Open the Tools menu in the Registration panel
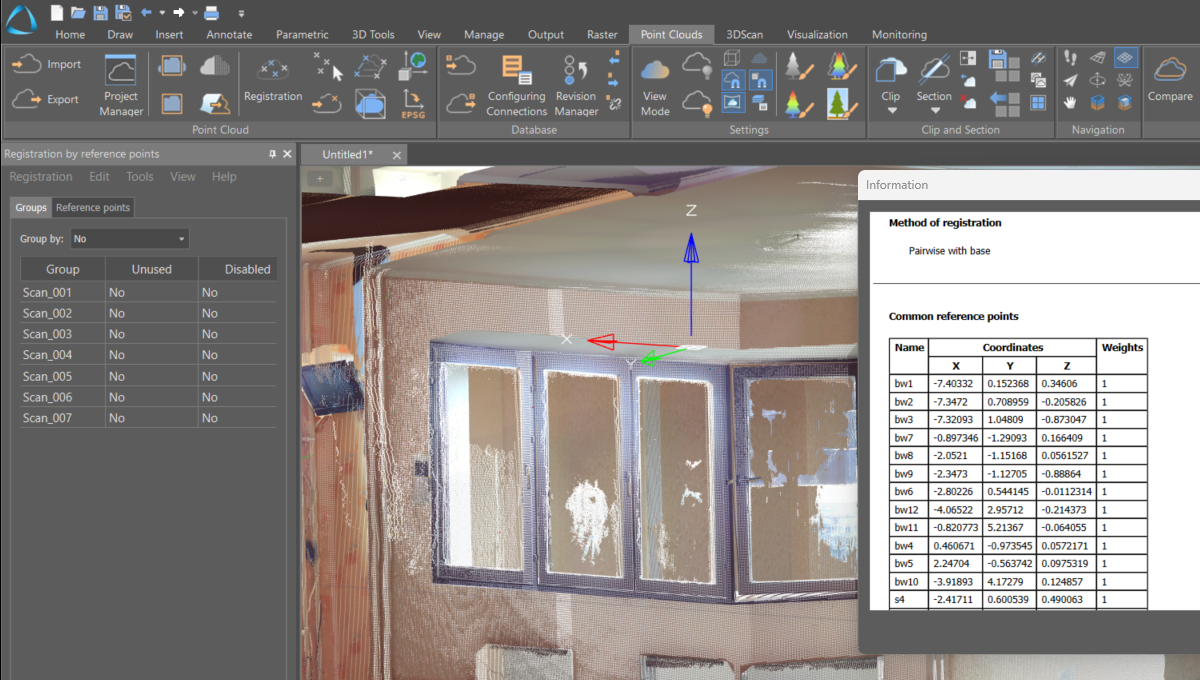1200x680 pixels. pos(139,176)
